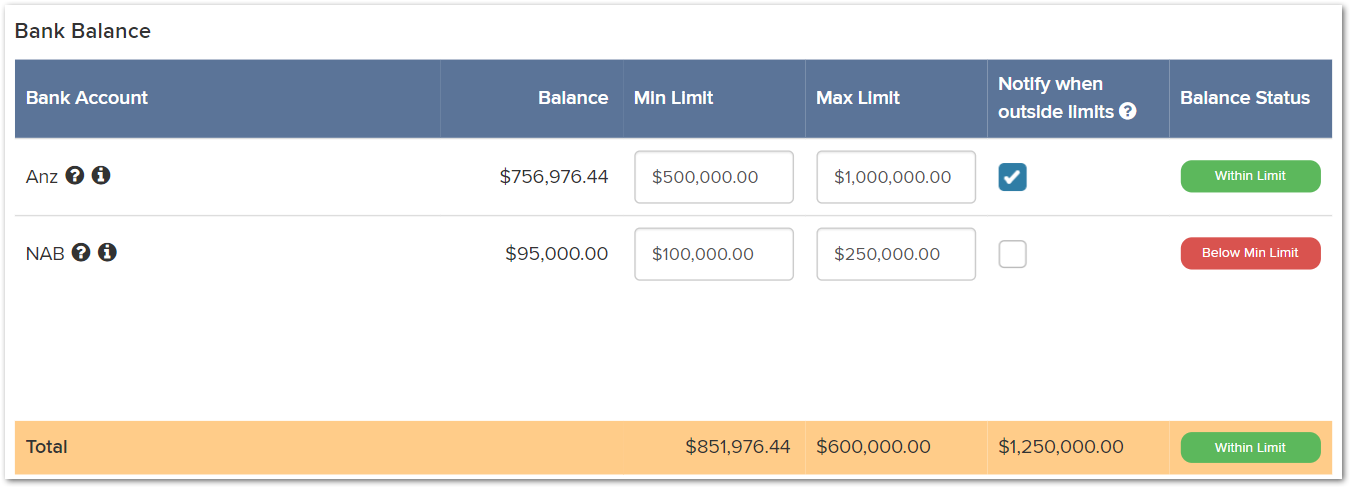Viewport: 1351px width, 488px height.
Task: Click the Min Limit column header
Action: (x=673, y=98)
